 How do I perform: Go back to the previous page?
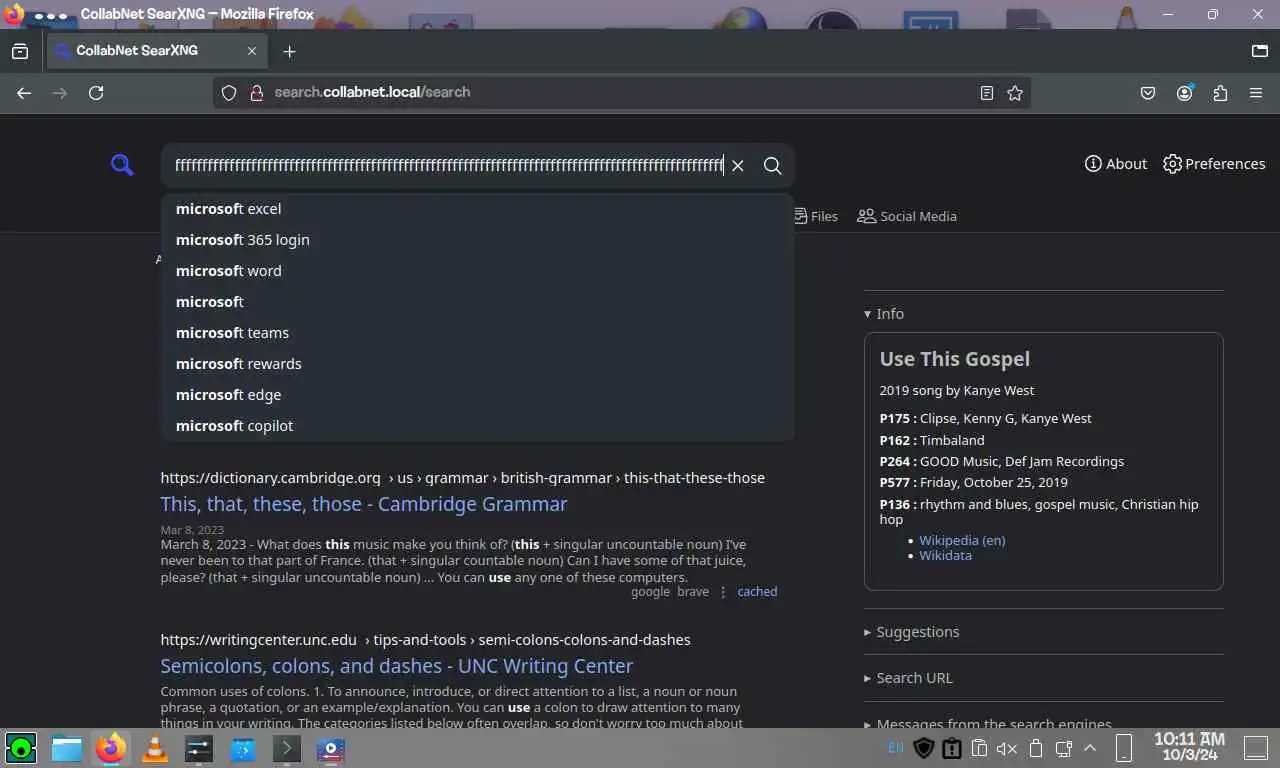click(x=24, y=93)
